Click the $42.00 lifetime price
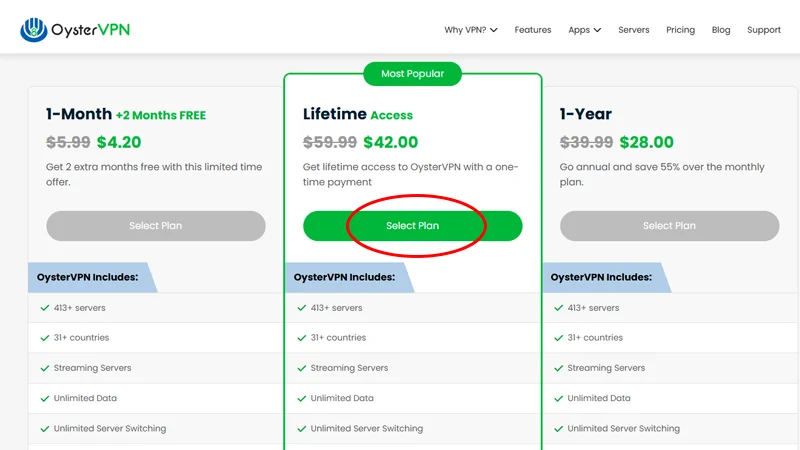This screenshot has width=800, height=450. (x=390, y=142)
